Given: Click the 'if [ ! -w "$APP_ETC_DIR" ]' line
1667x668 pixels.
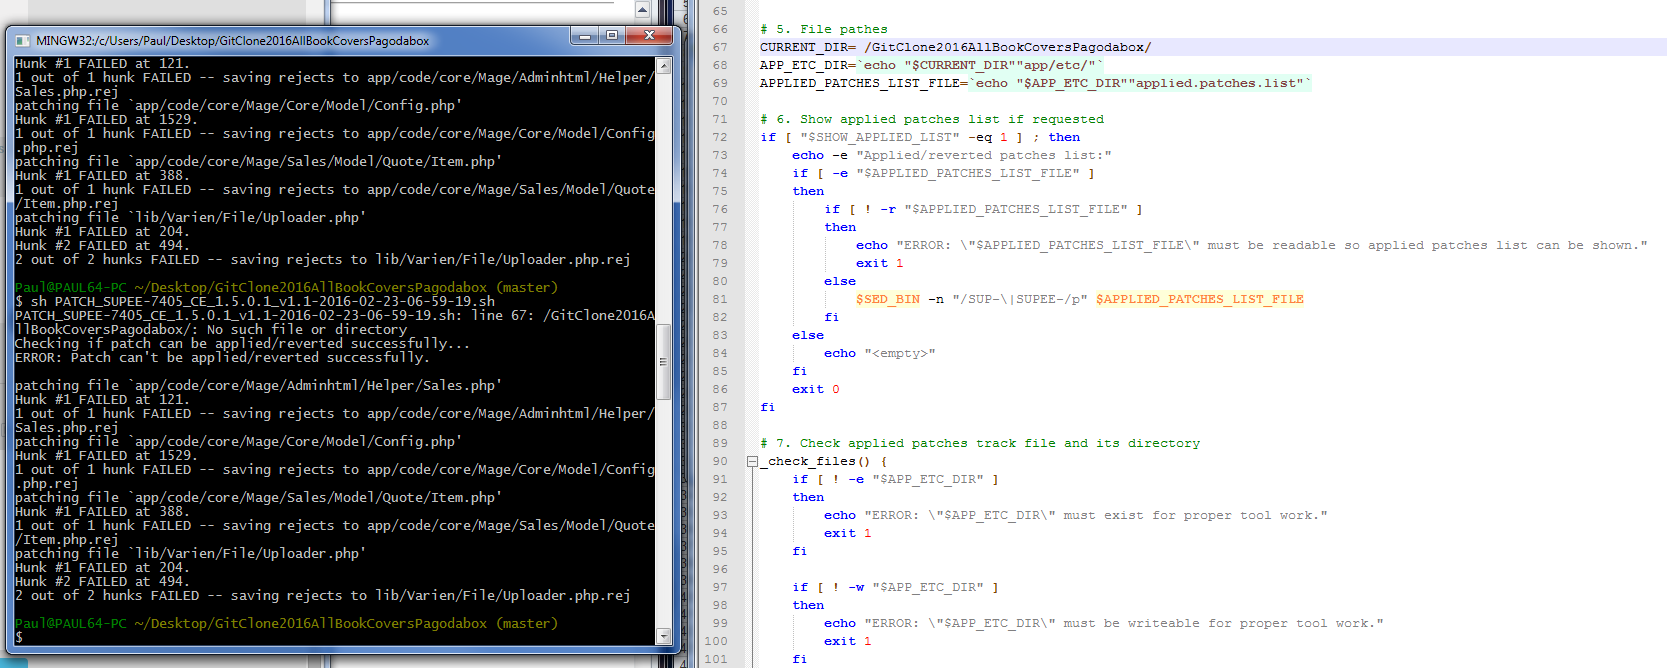Looking at the screenshot, I should click(x=895, y=587).
